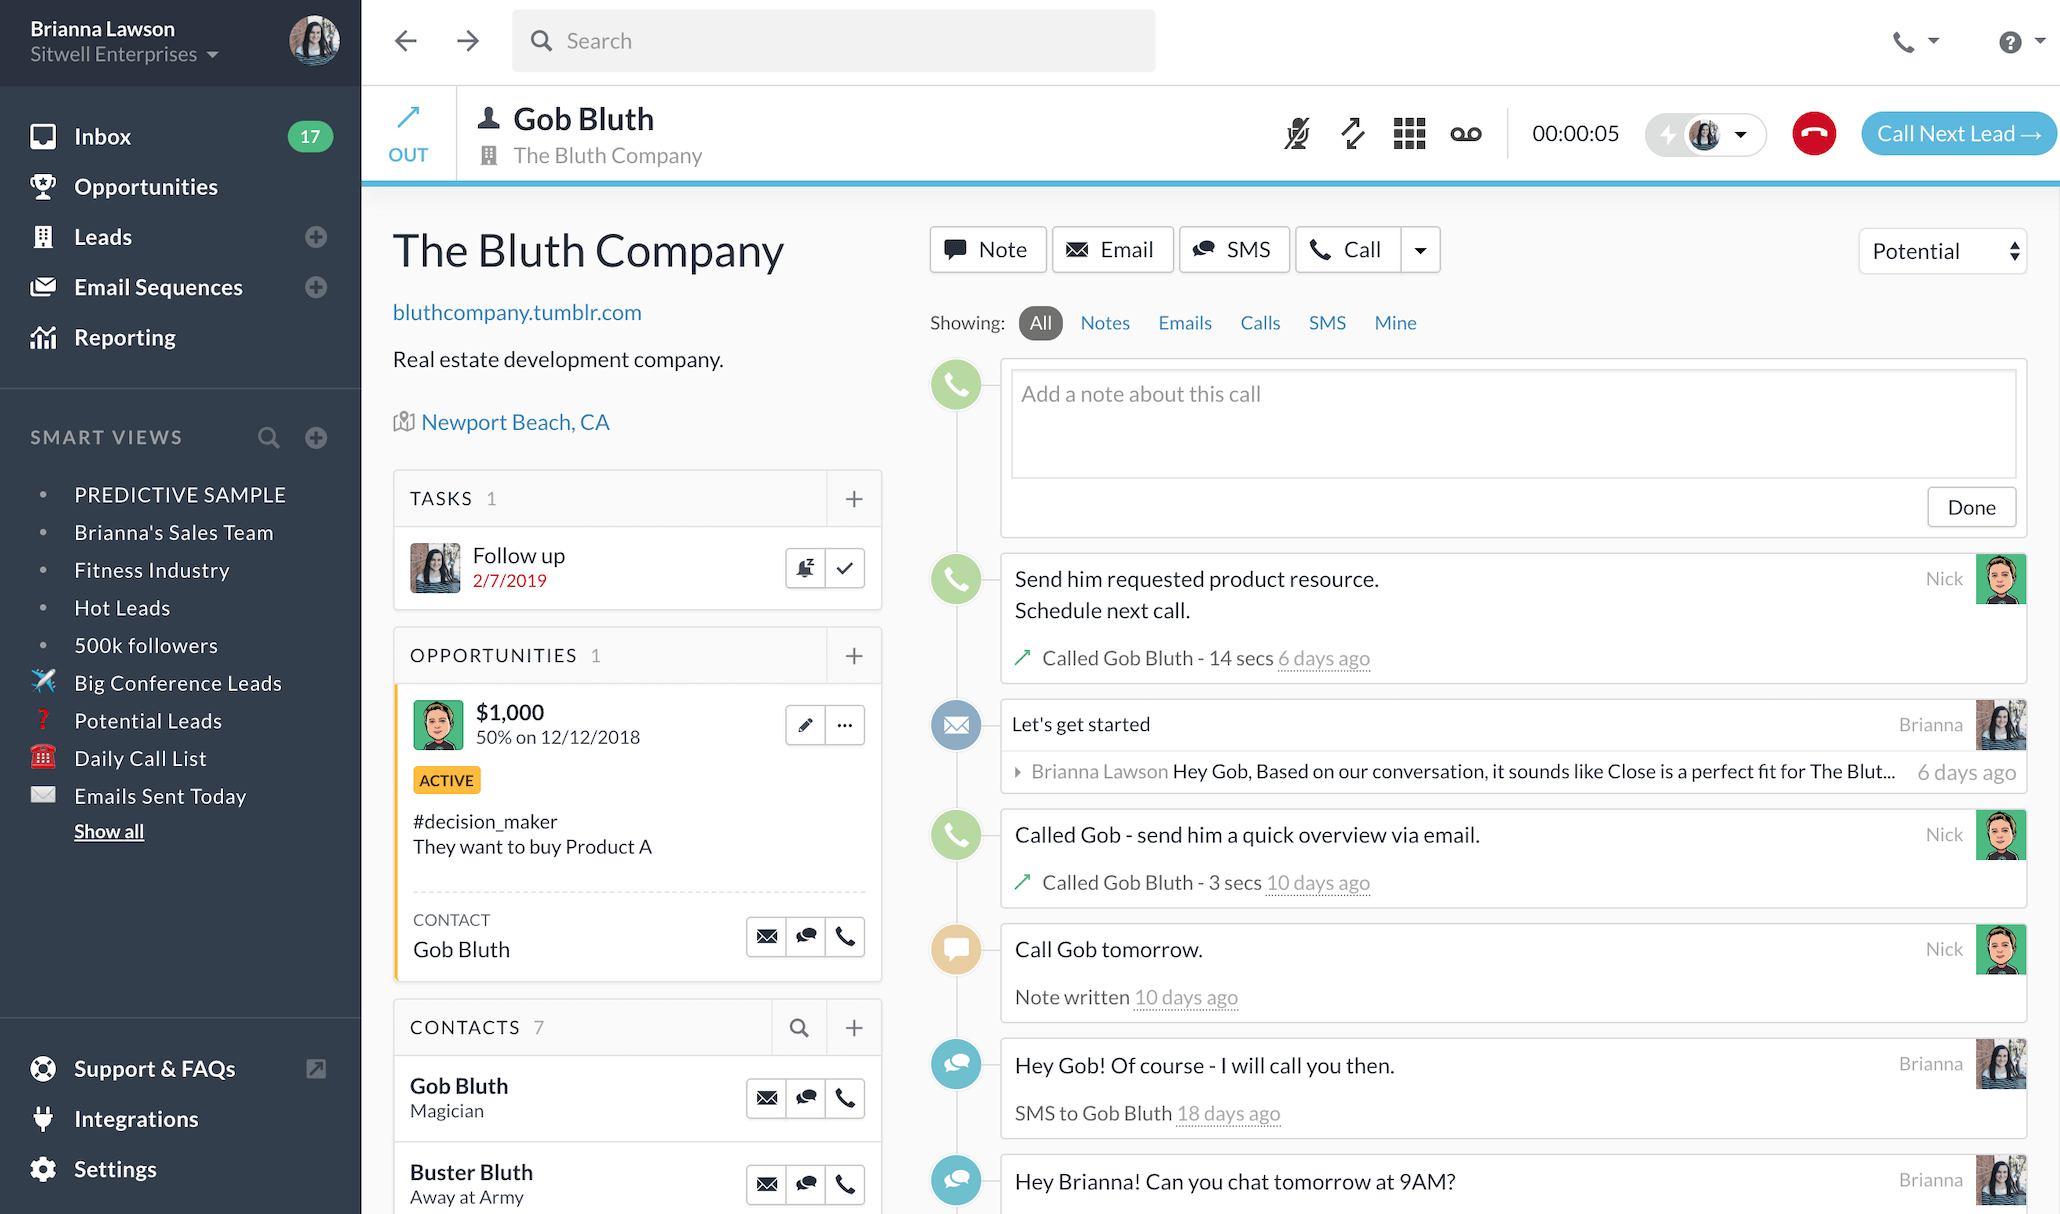Click the transfer call icon
This screenshot has width=2060, height=1214.
(x=1351, y=133)
